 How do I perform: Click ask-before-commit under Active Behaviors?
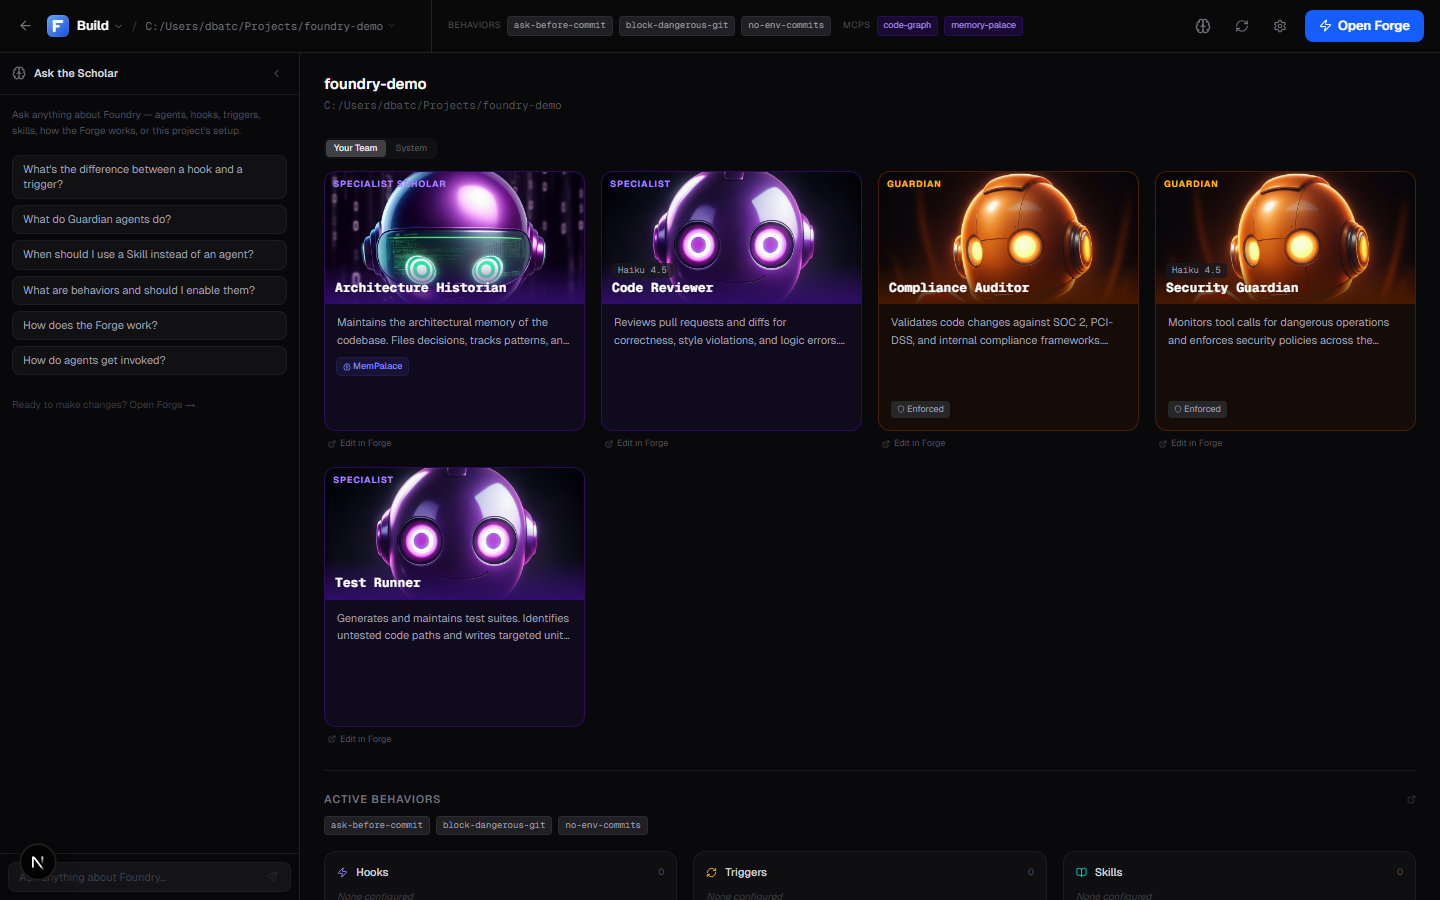[x=377, y=825]
